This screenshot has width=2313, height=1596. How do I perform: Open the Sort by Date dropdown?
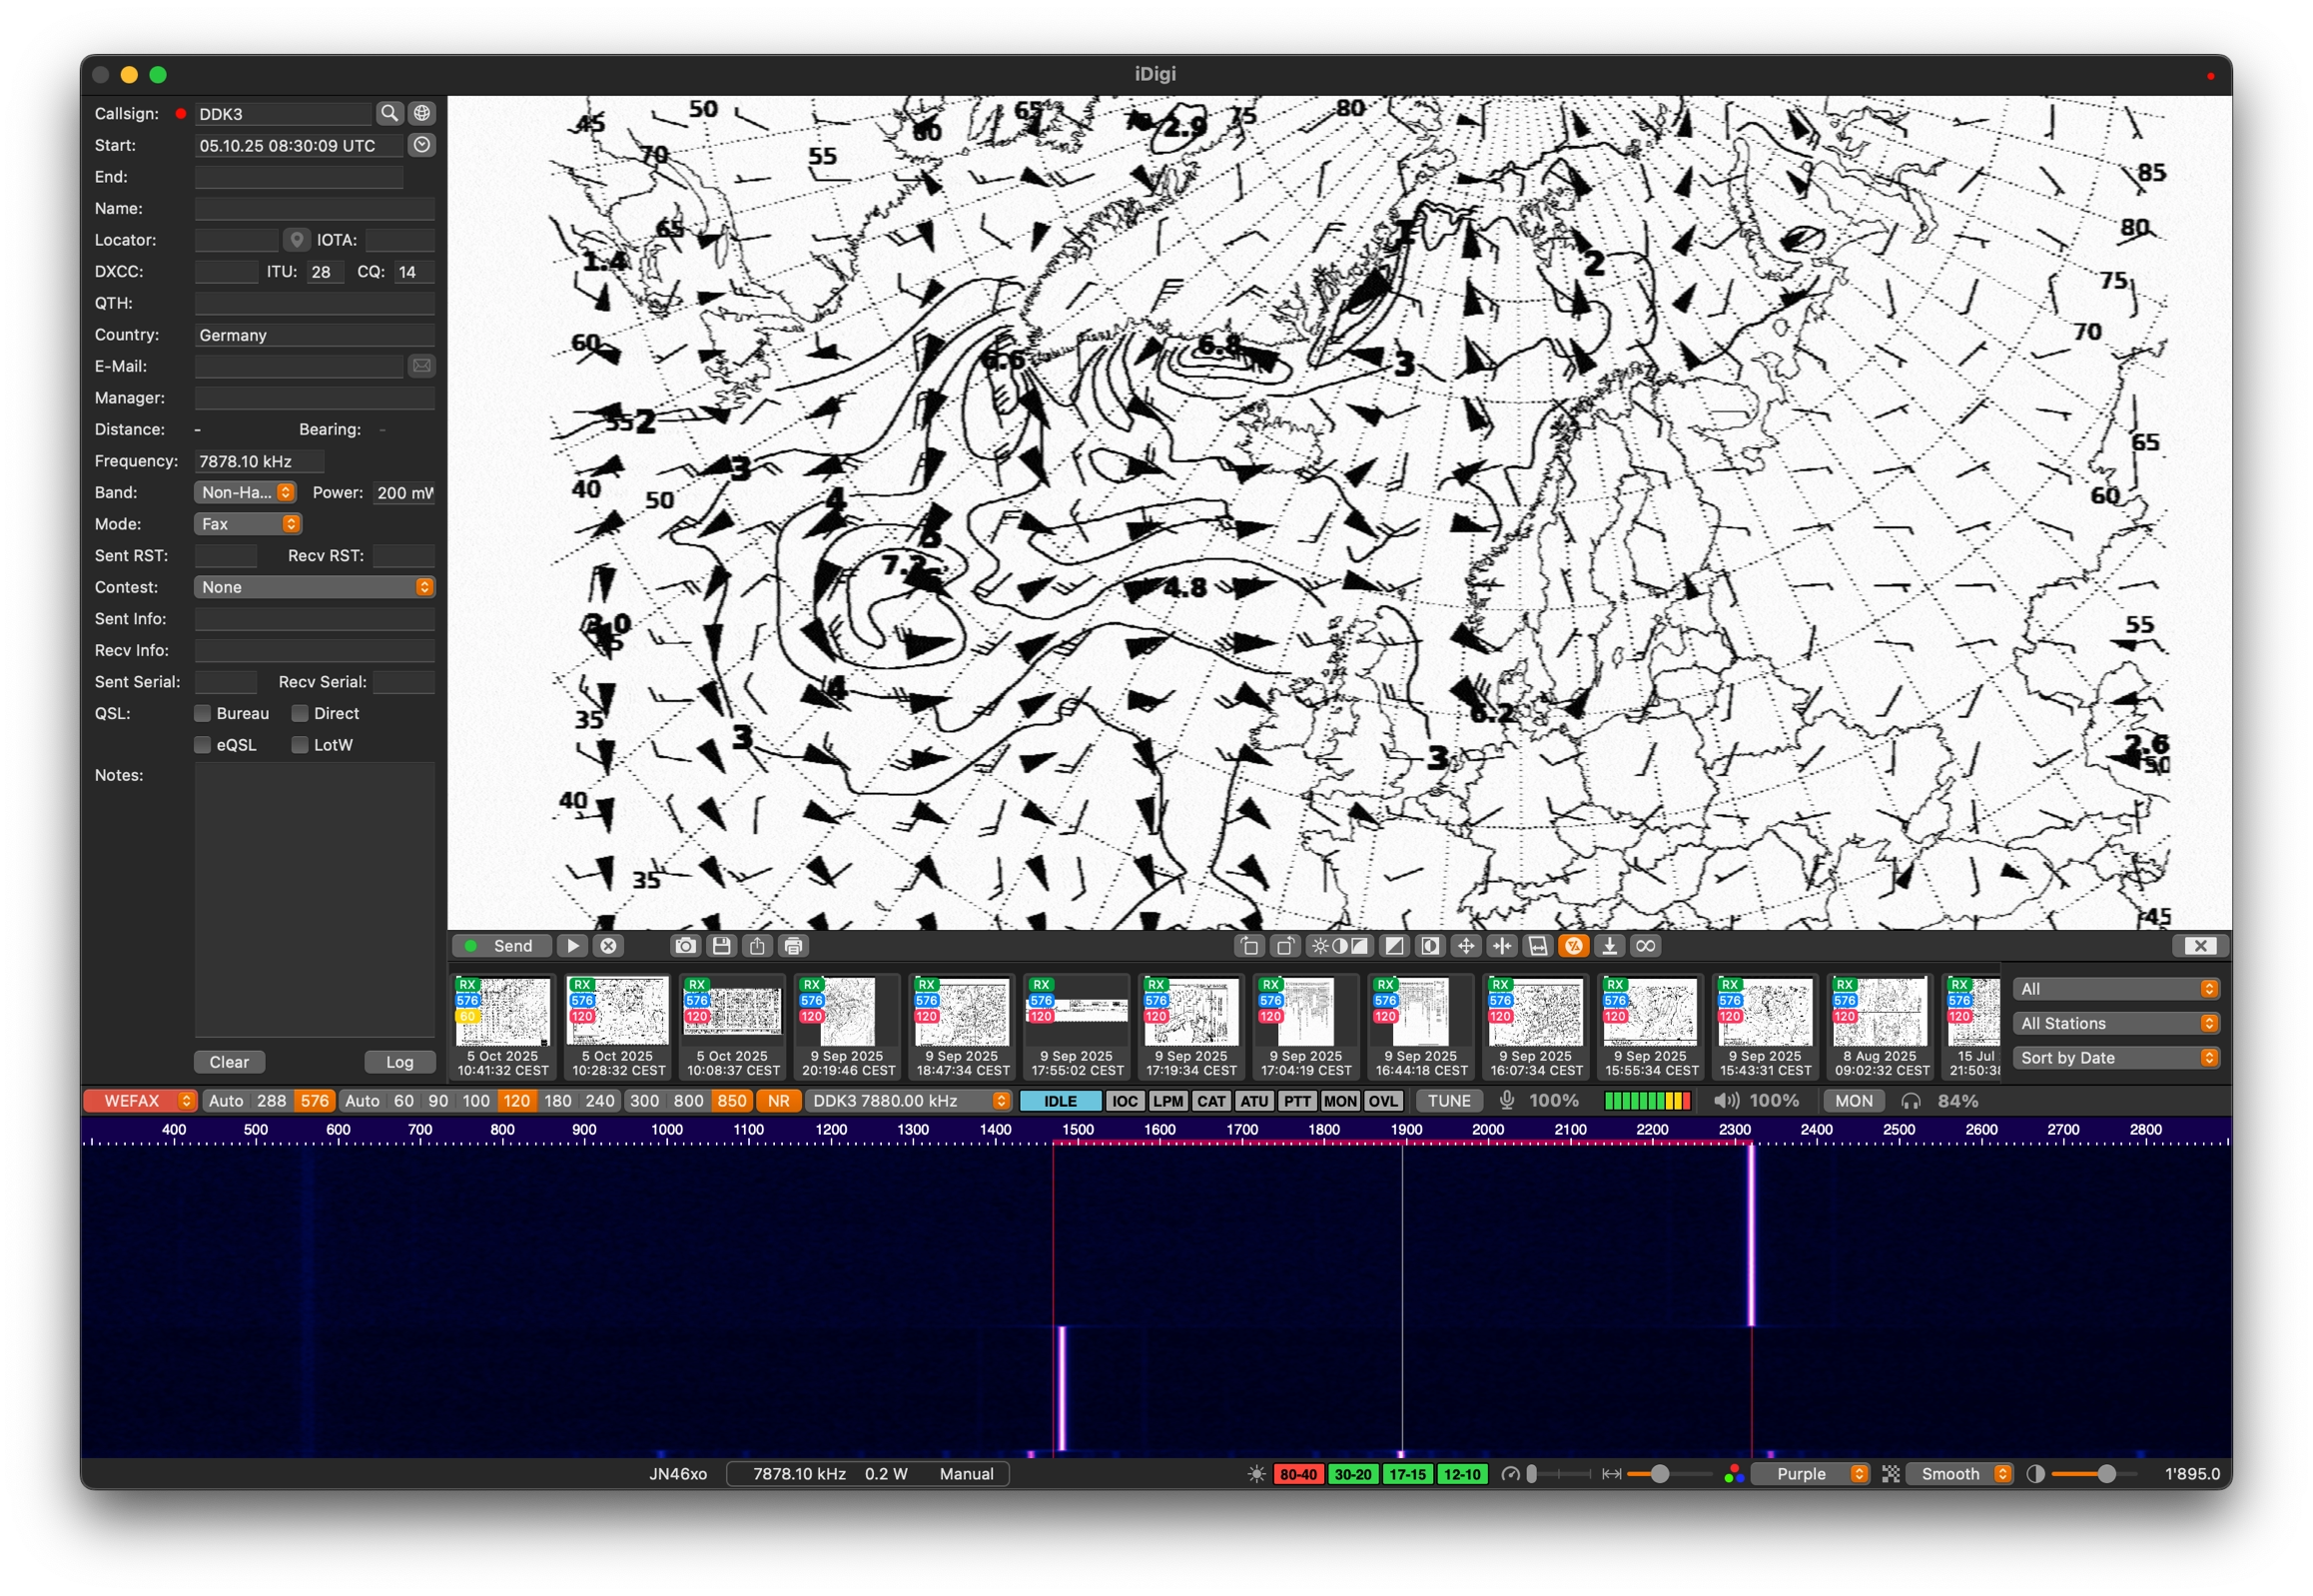tap(2115, 1058)
